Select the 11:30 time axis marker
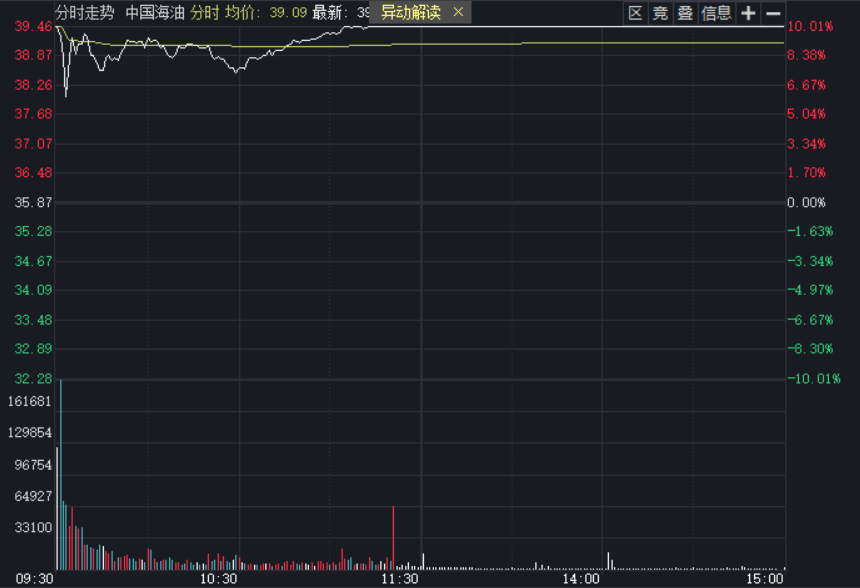 [x=400, y=578]
